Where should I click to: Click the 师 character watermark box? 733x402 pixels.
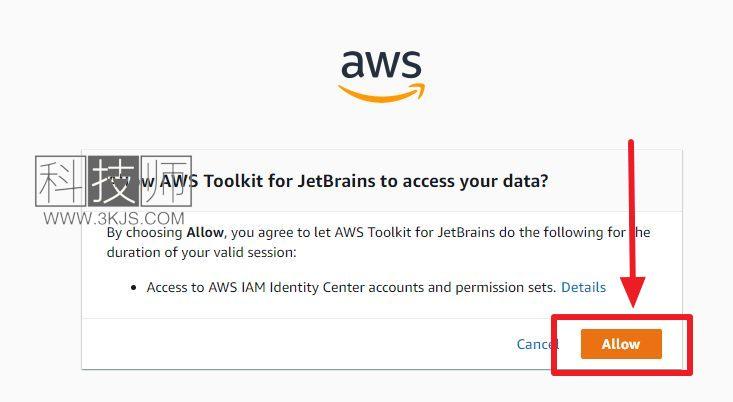point(166,181)
